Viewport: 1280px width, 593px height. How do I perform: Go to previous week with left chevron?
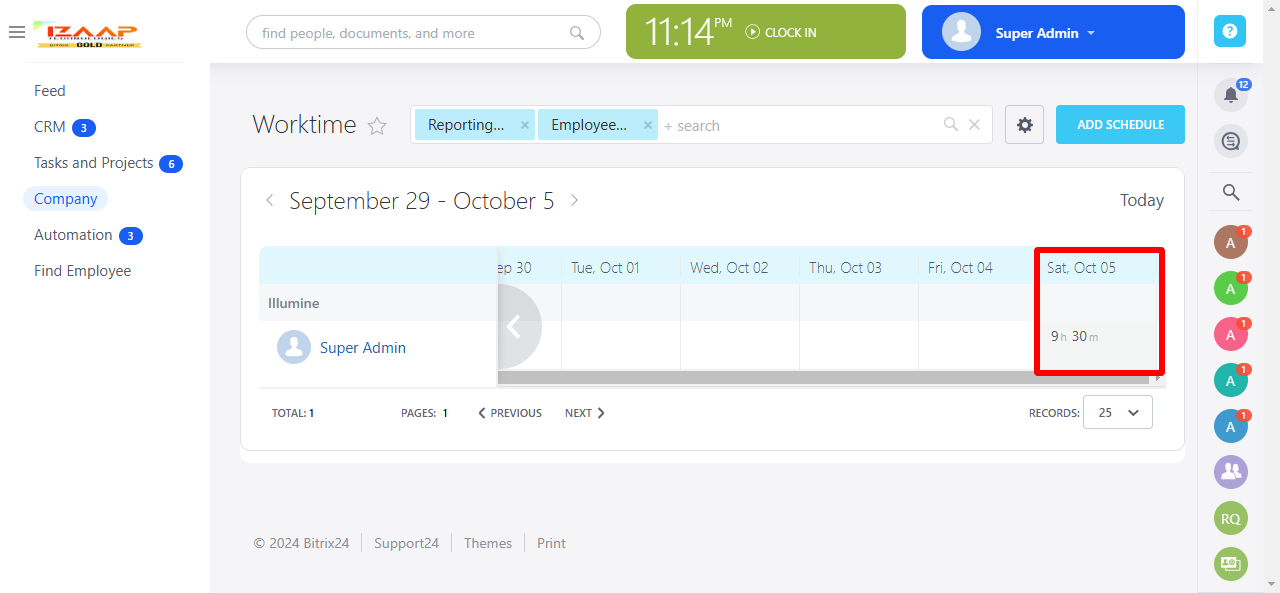tap(269, 200)
